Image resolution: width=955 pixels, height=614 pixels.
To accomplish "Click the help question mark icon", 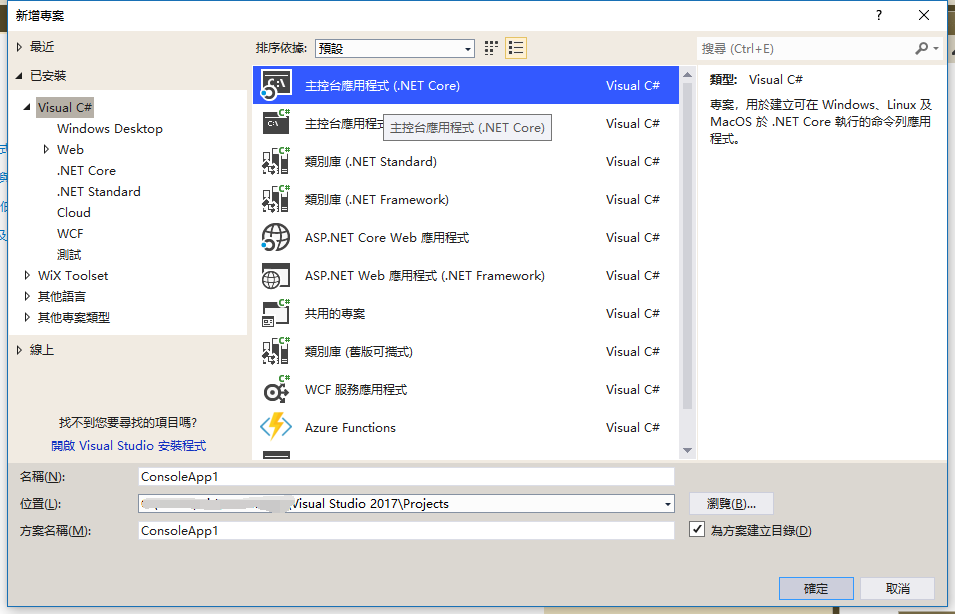I will pyautogui.click(x=879, y=15).
